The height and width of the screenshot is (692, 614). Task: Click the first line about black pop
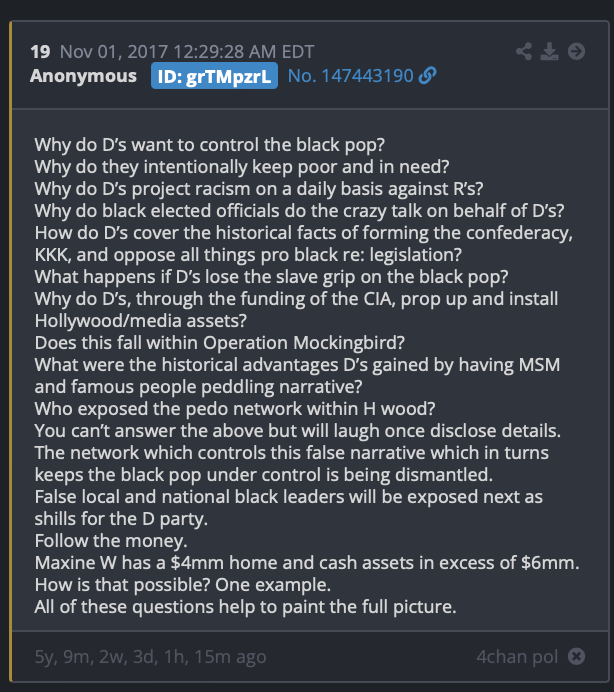click(x=210, y=145)
